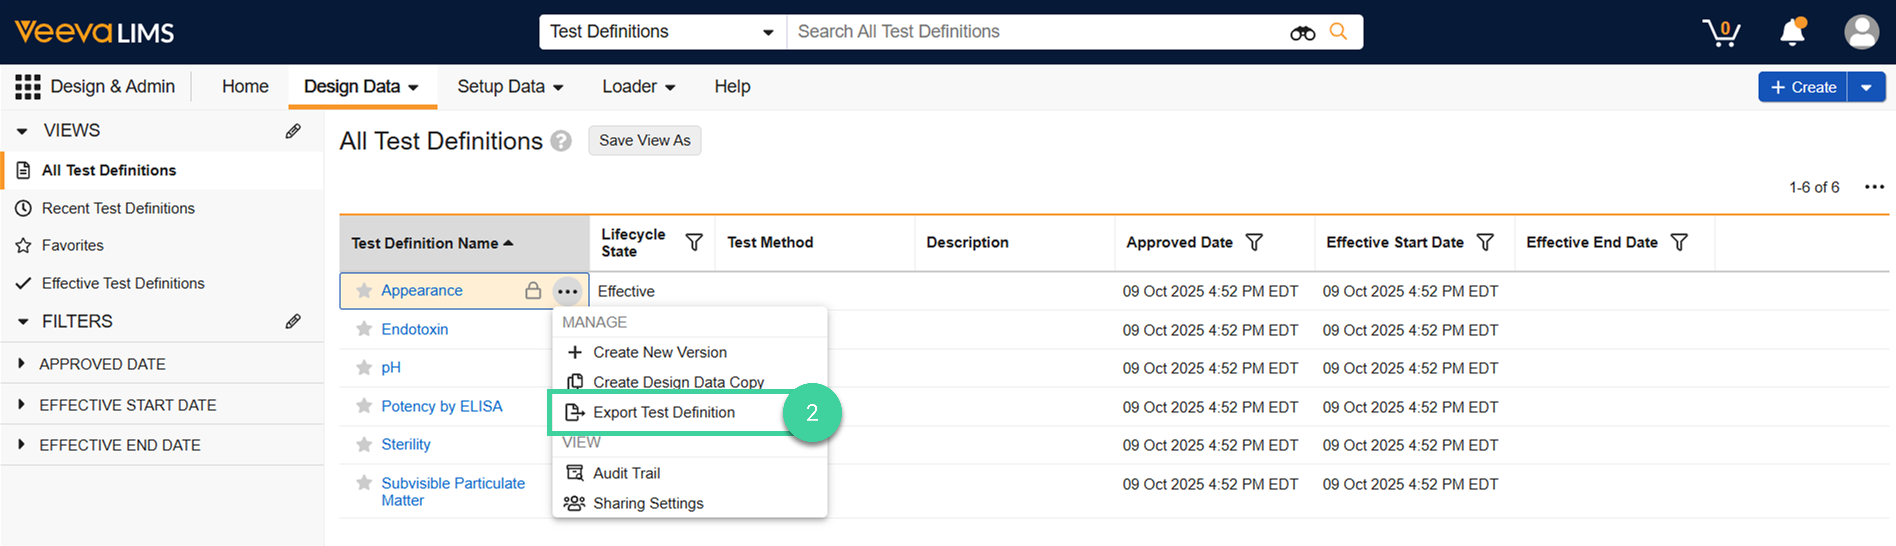1896x546 pixels.
Task: Expand the APPROVED DATE filter
Action: click(21, 364)
